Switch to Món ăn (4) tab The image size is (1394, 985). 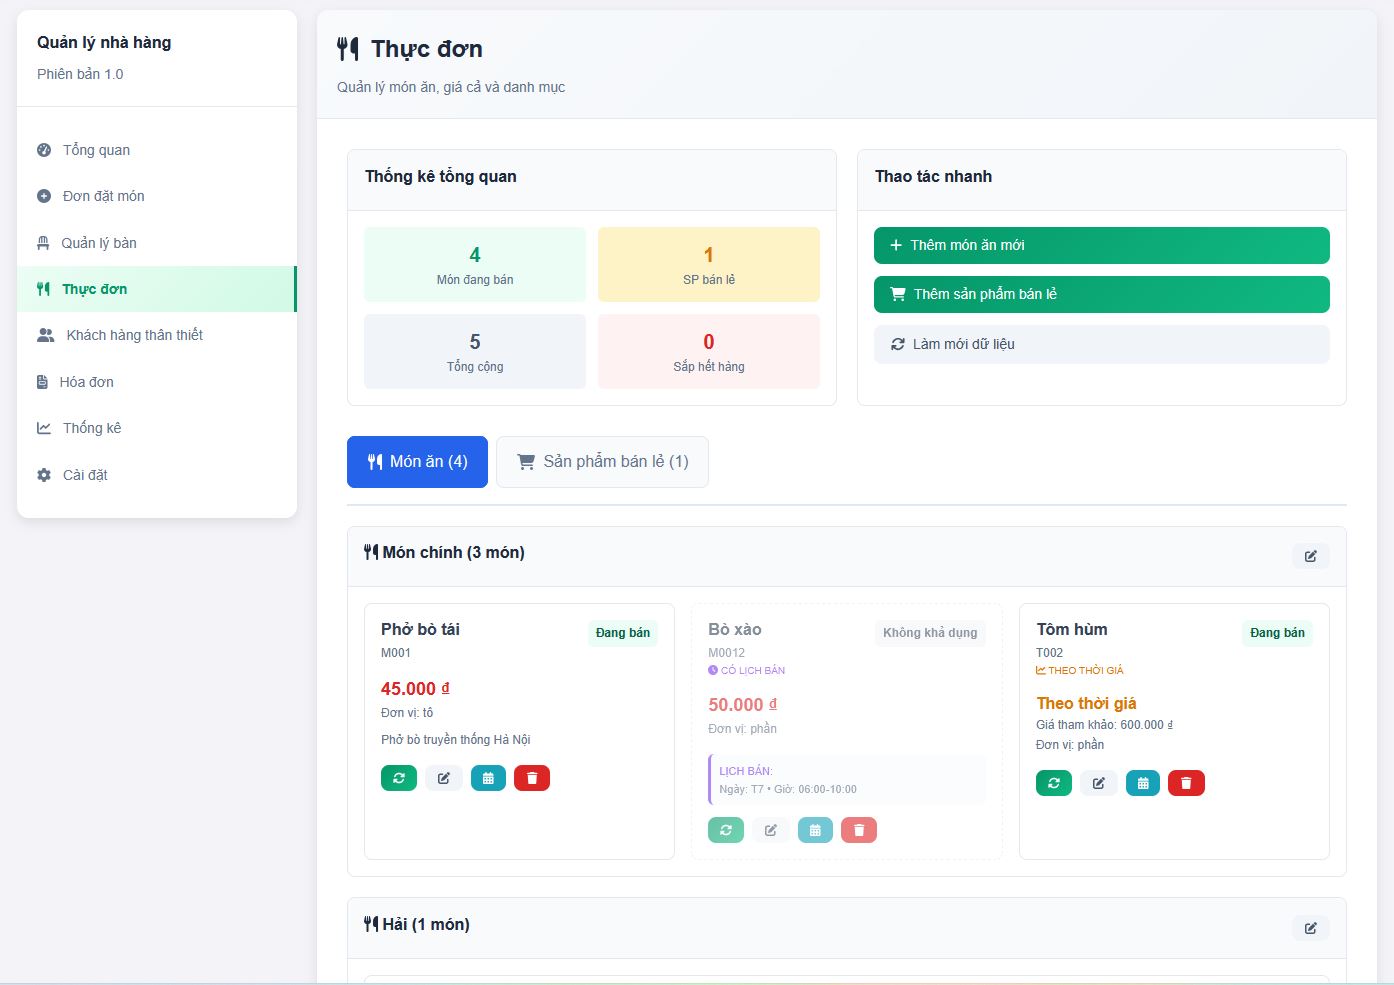coord(417,462)
